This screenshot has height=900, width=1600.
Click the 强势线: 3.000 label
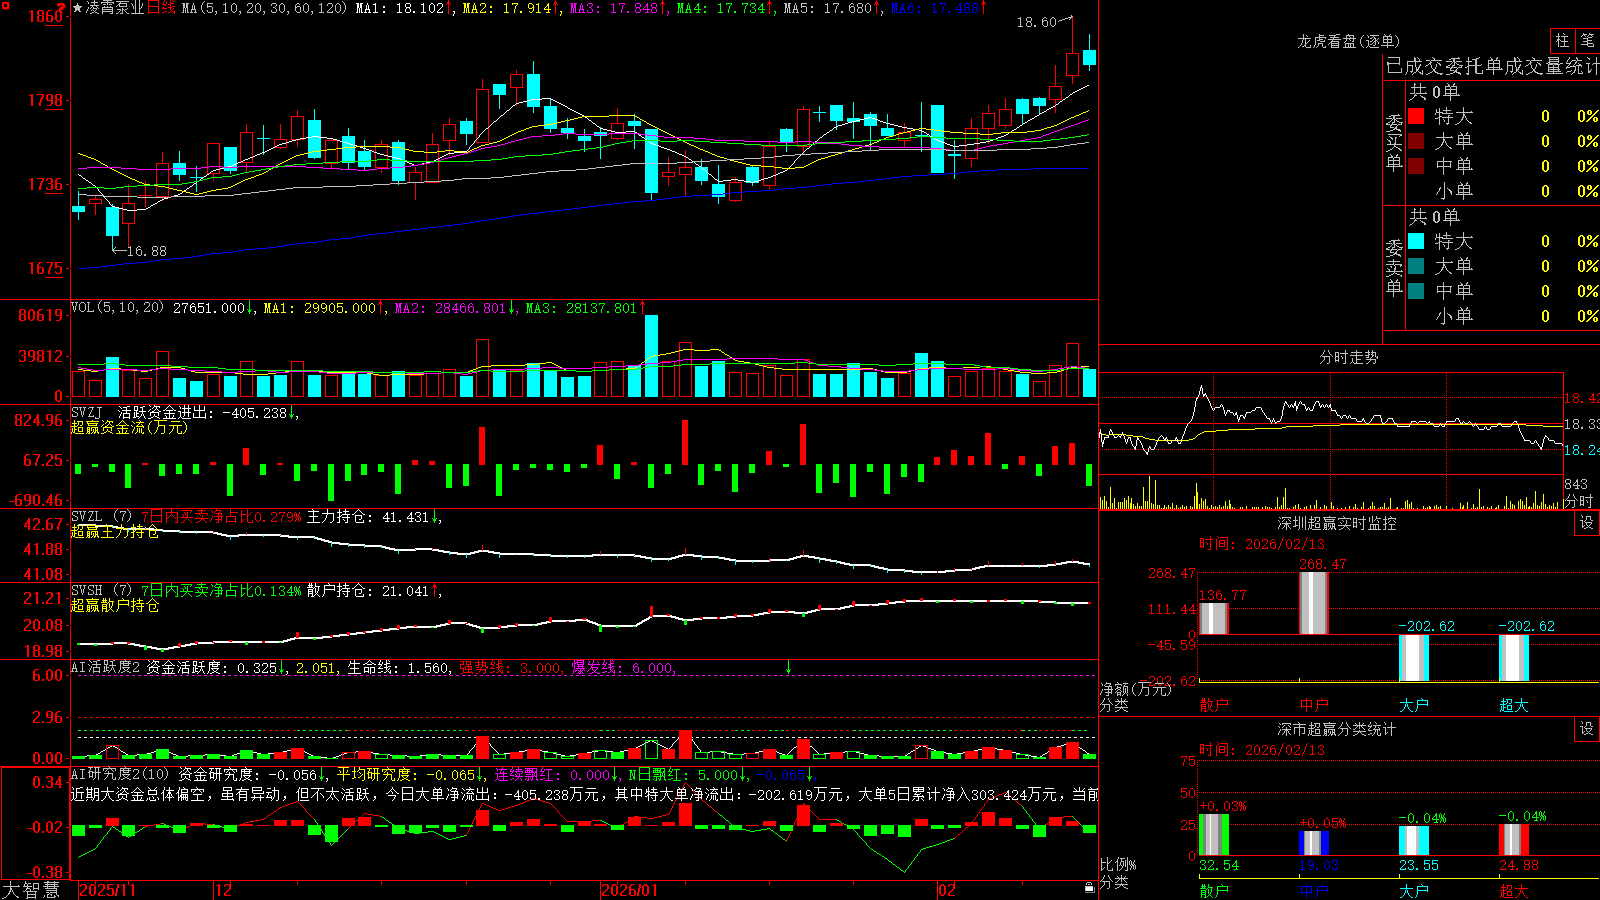click(x=510, y=668)
